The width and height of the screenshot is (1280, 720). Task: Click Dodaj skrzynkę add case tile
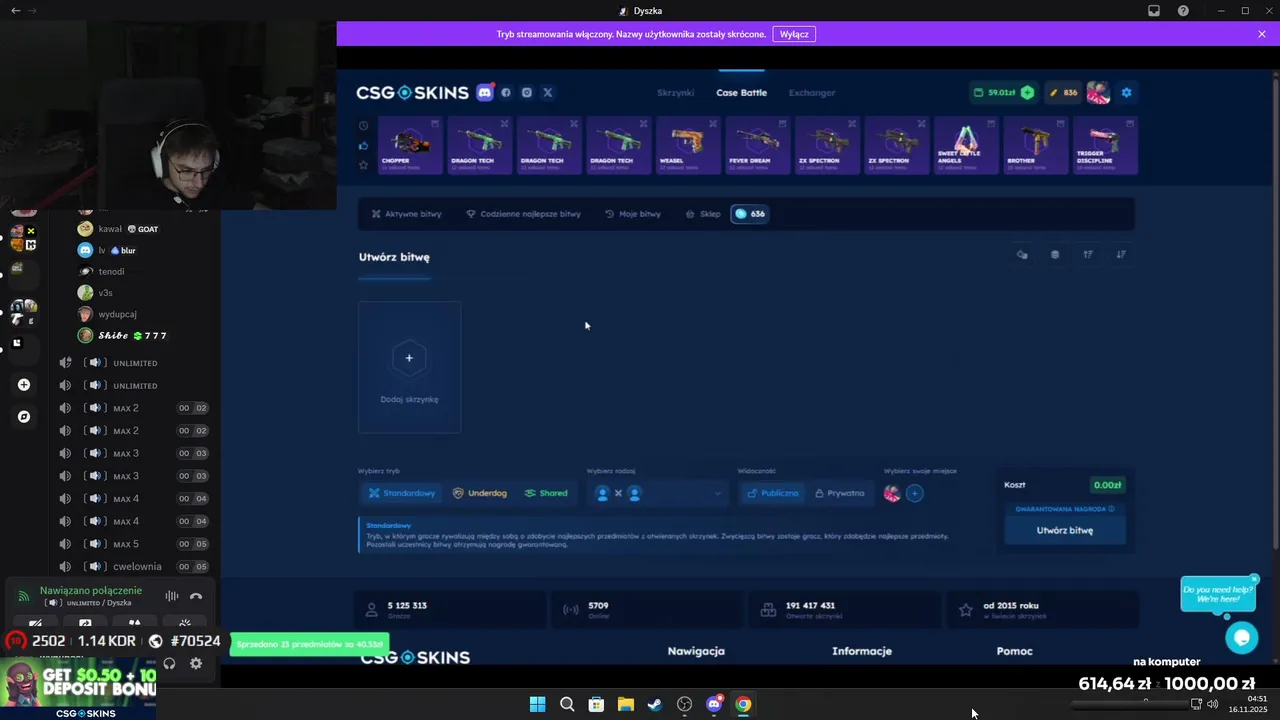click(409, 367)
